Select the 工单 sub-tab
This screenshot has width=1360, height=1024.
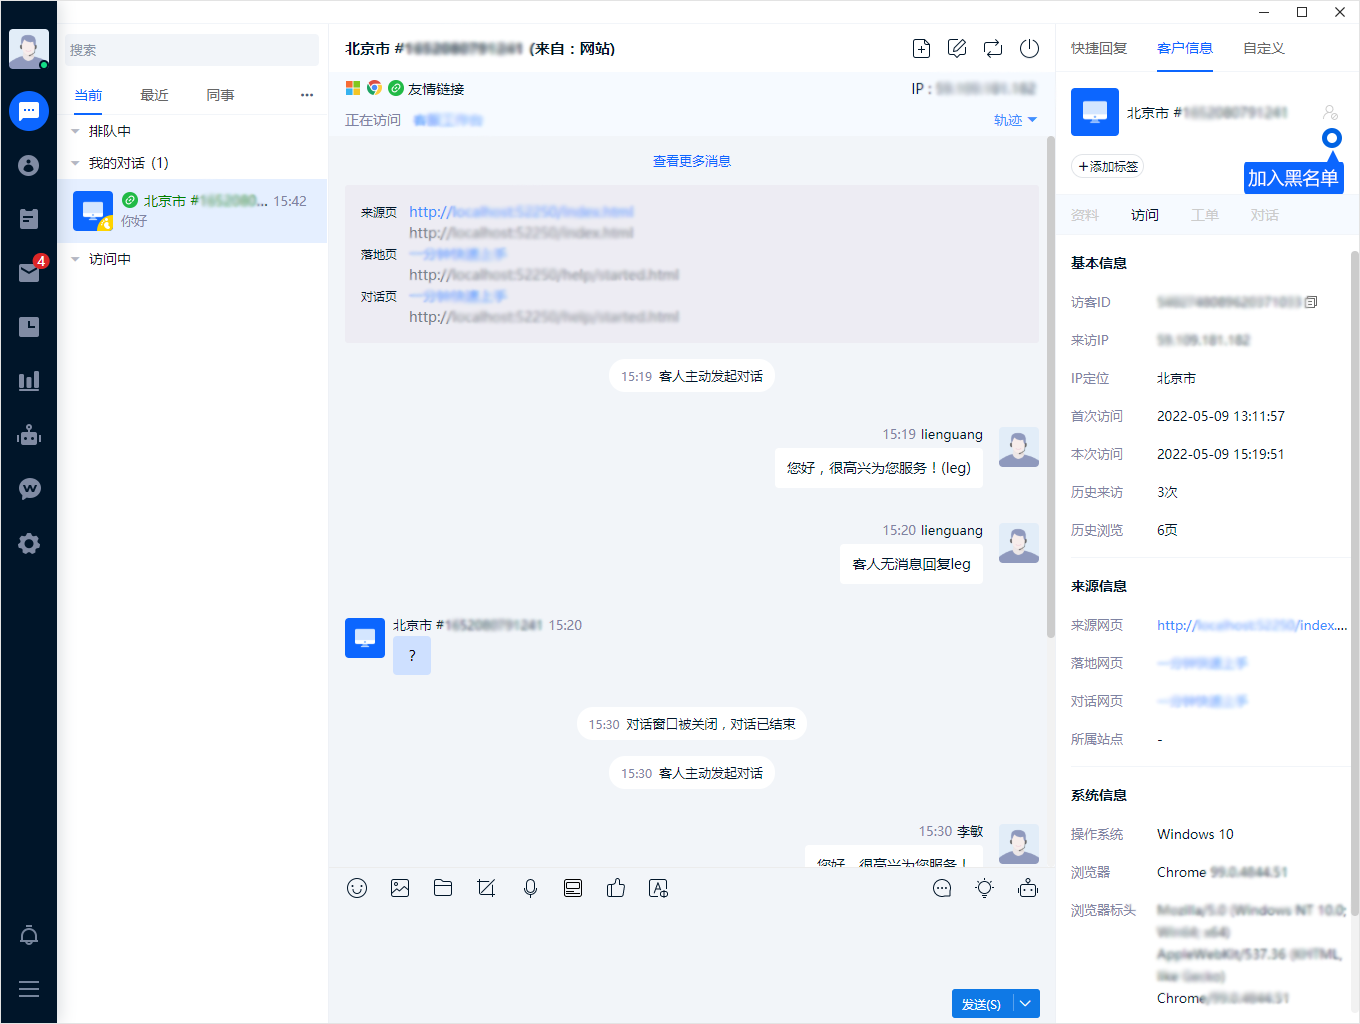pos(1205,215)
